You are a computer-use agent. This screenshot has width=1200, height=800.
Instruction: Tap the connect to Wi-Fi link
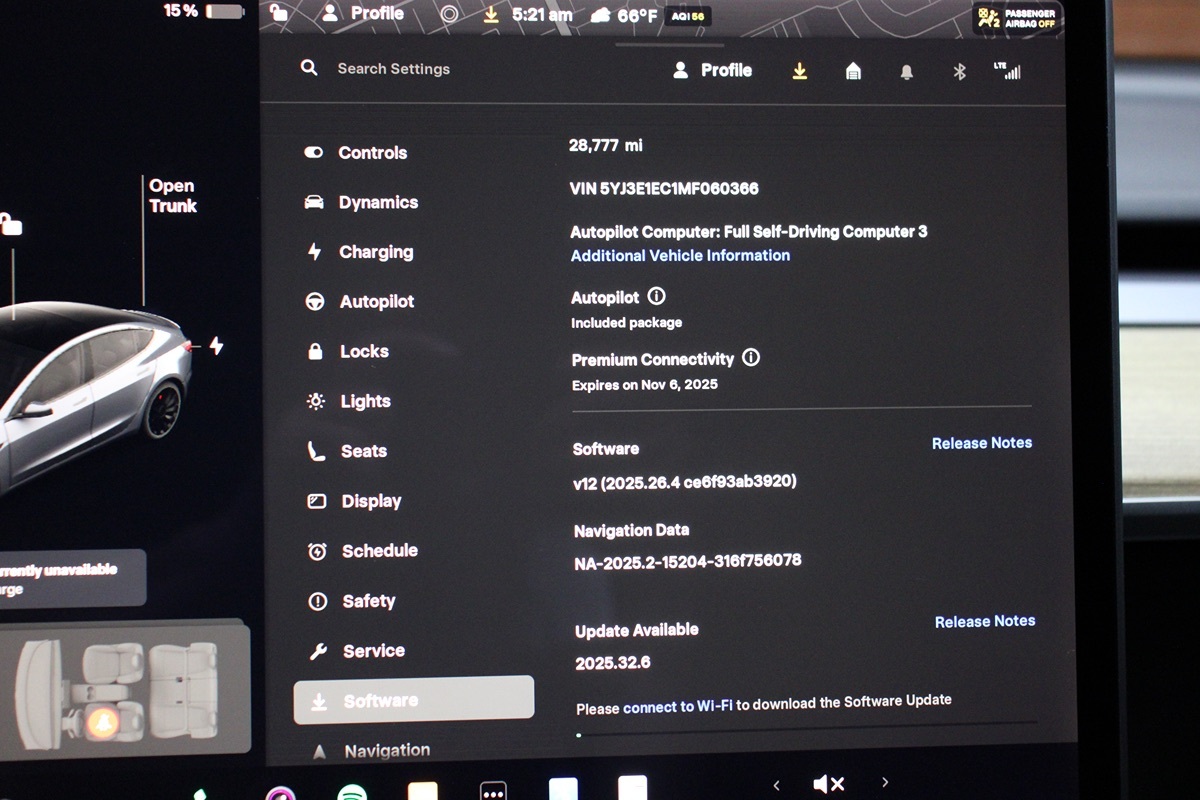[677, 707]
